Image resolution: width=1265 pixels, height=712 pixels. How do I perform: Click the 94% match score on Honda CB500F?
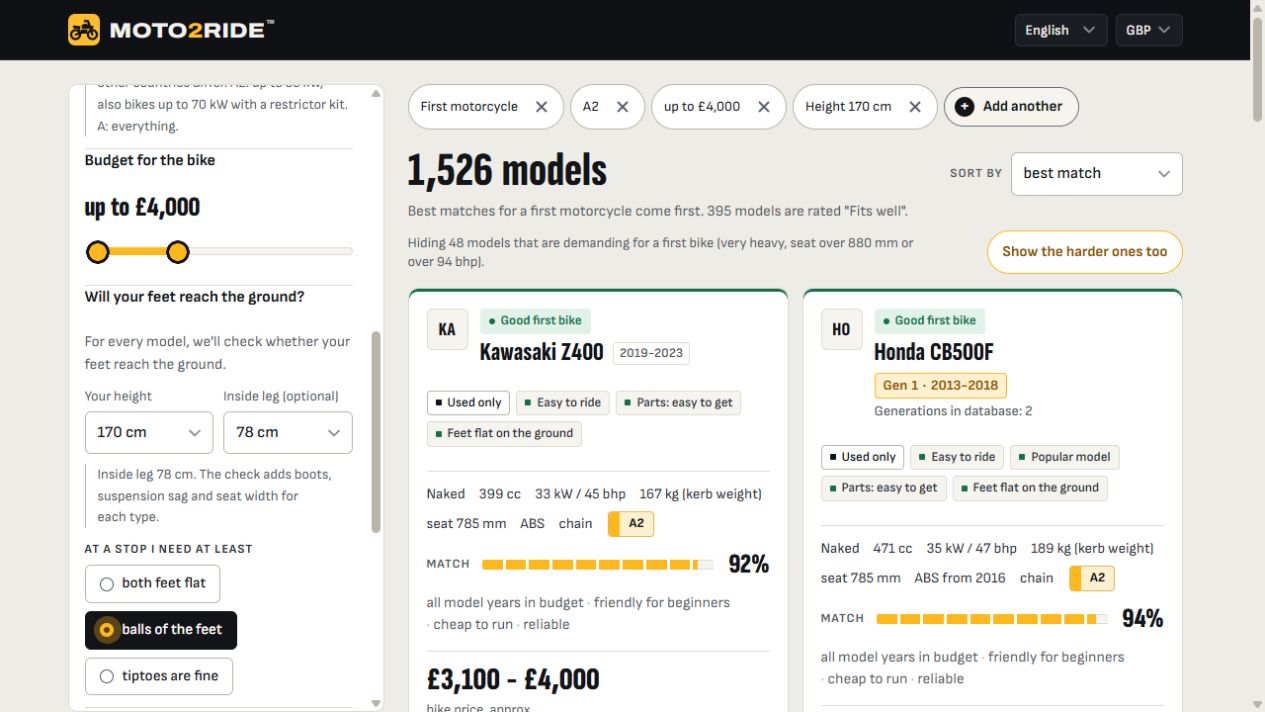[1142, 619]
